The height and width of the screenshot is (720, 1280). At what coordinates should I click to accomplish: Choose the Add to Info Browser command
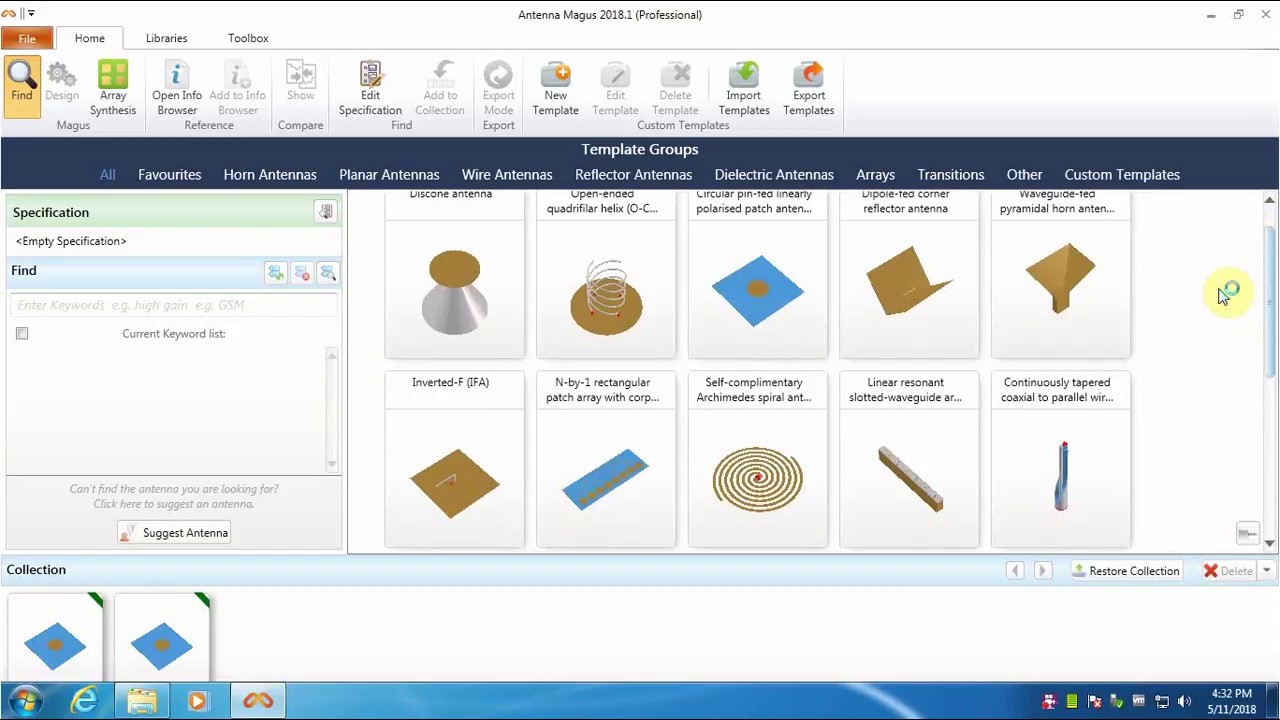238,88
